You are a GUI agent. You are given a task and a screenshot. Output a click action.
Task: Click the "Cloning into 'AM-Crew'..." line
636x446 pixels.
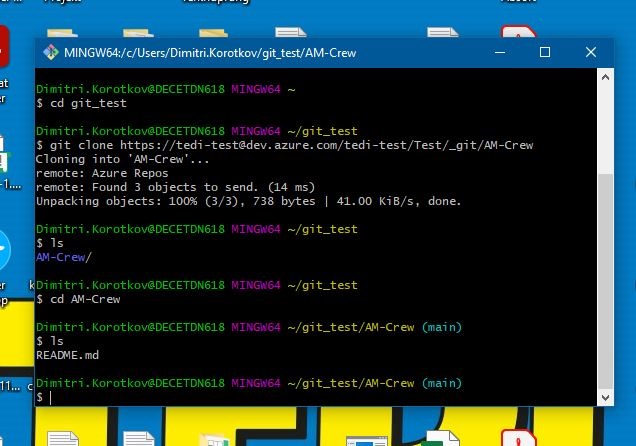[x=122, y=159]
